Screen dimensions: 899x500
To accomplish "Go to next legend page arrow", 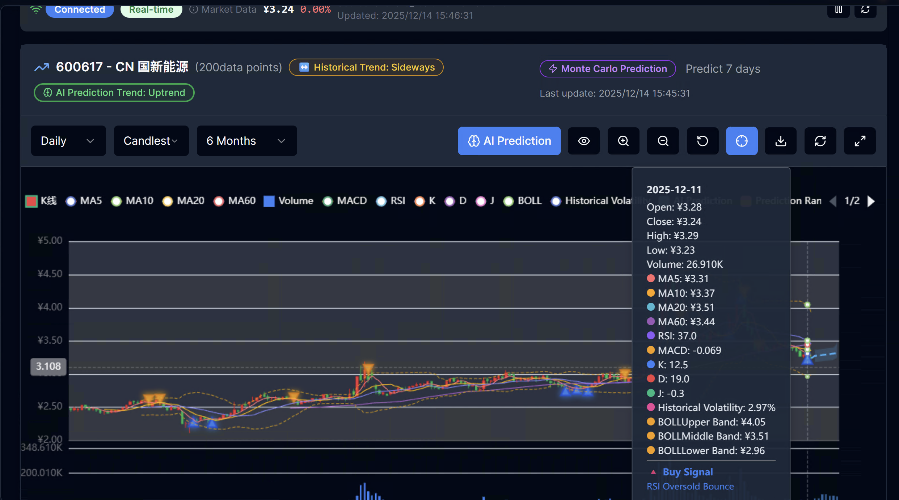I will coord(871,201).
